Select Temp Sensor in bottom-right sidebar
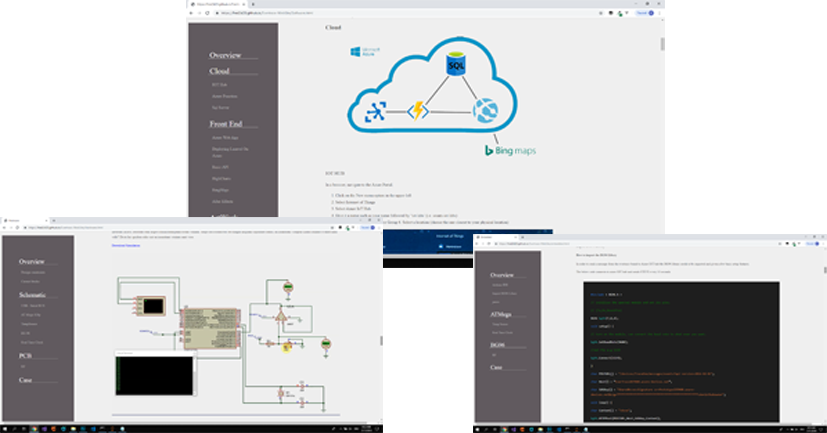 tap(500, 324)
